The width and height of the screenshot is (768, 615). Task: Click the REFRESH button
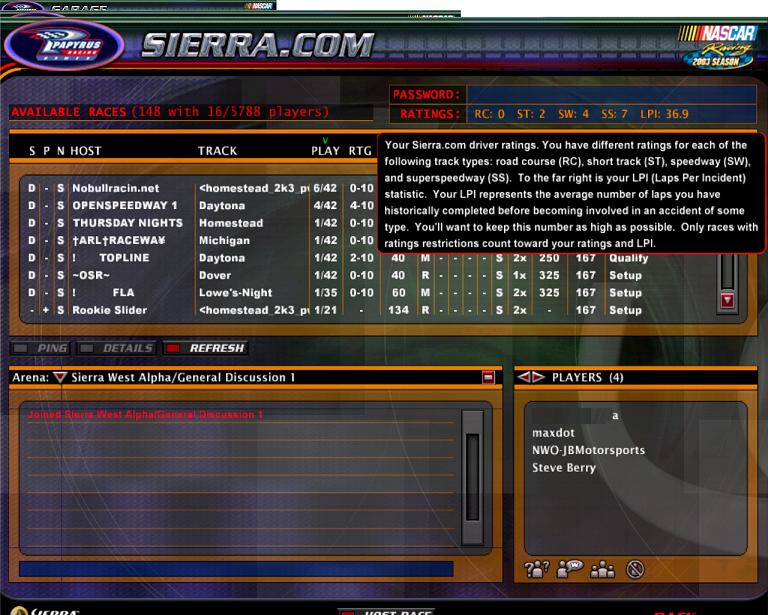pyautogui.click(x=206, y=348)
